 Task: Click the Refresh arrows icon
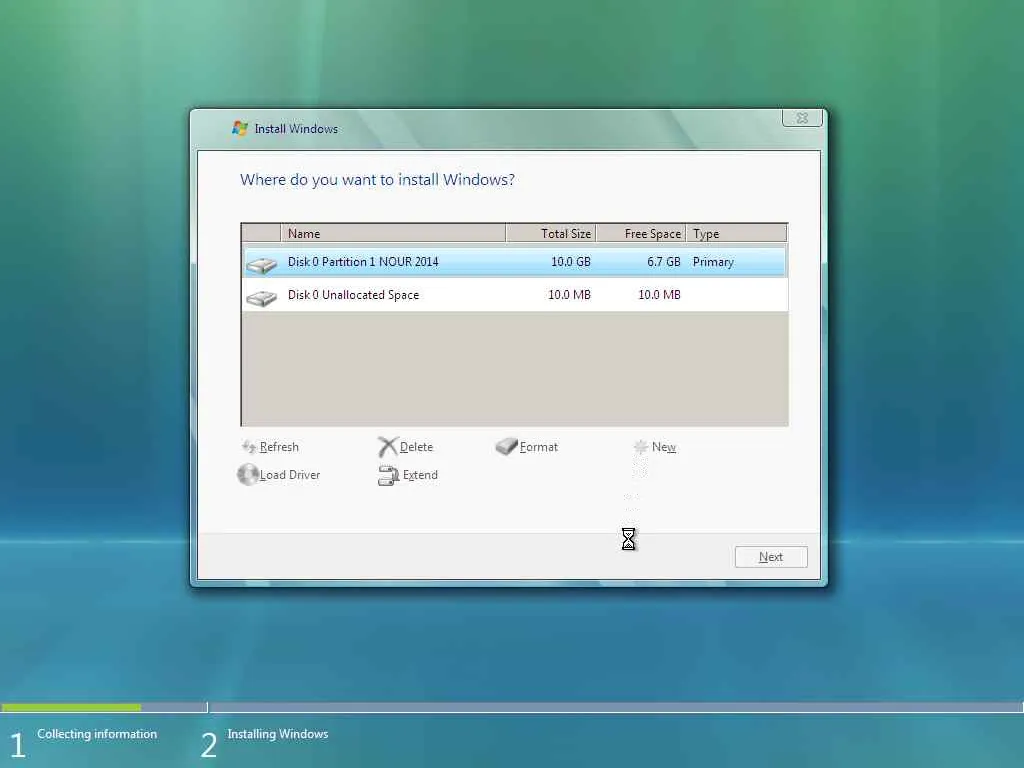pyautogui.click(x=248, y=447)
